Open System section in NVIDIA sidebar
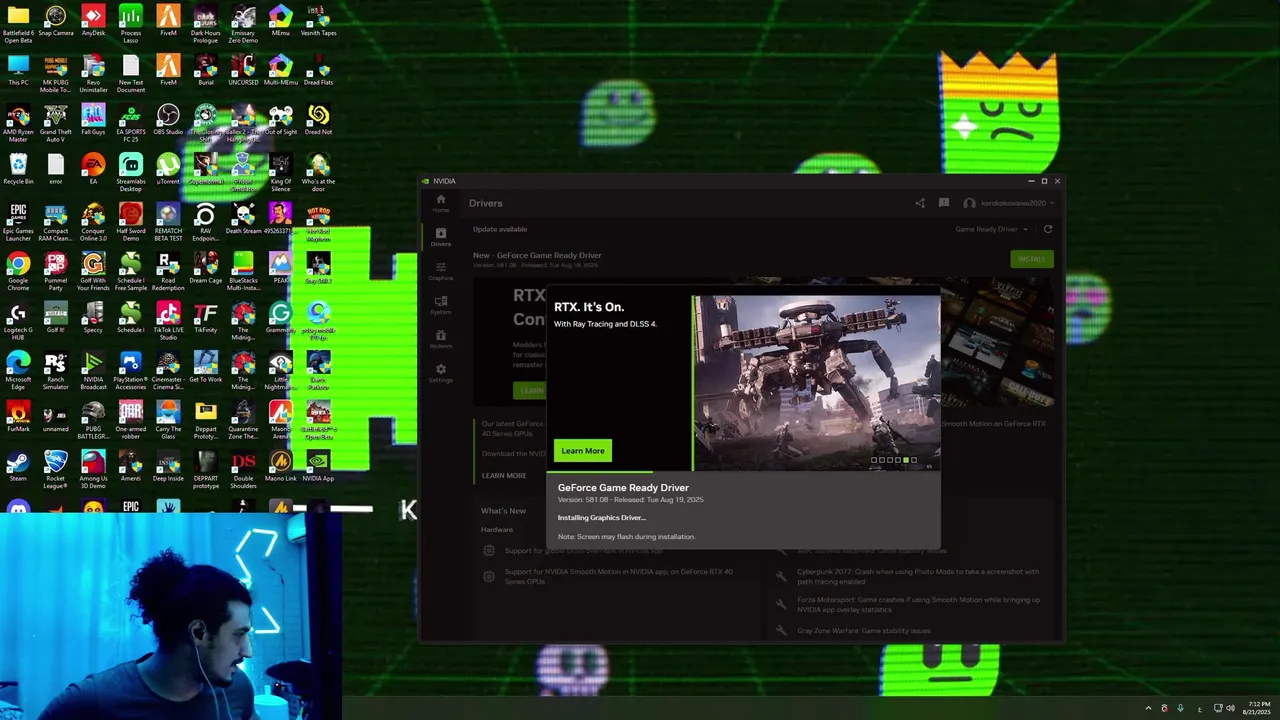The height and width of the screenshot is (720, 1280). point(440,305)
